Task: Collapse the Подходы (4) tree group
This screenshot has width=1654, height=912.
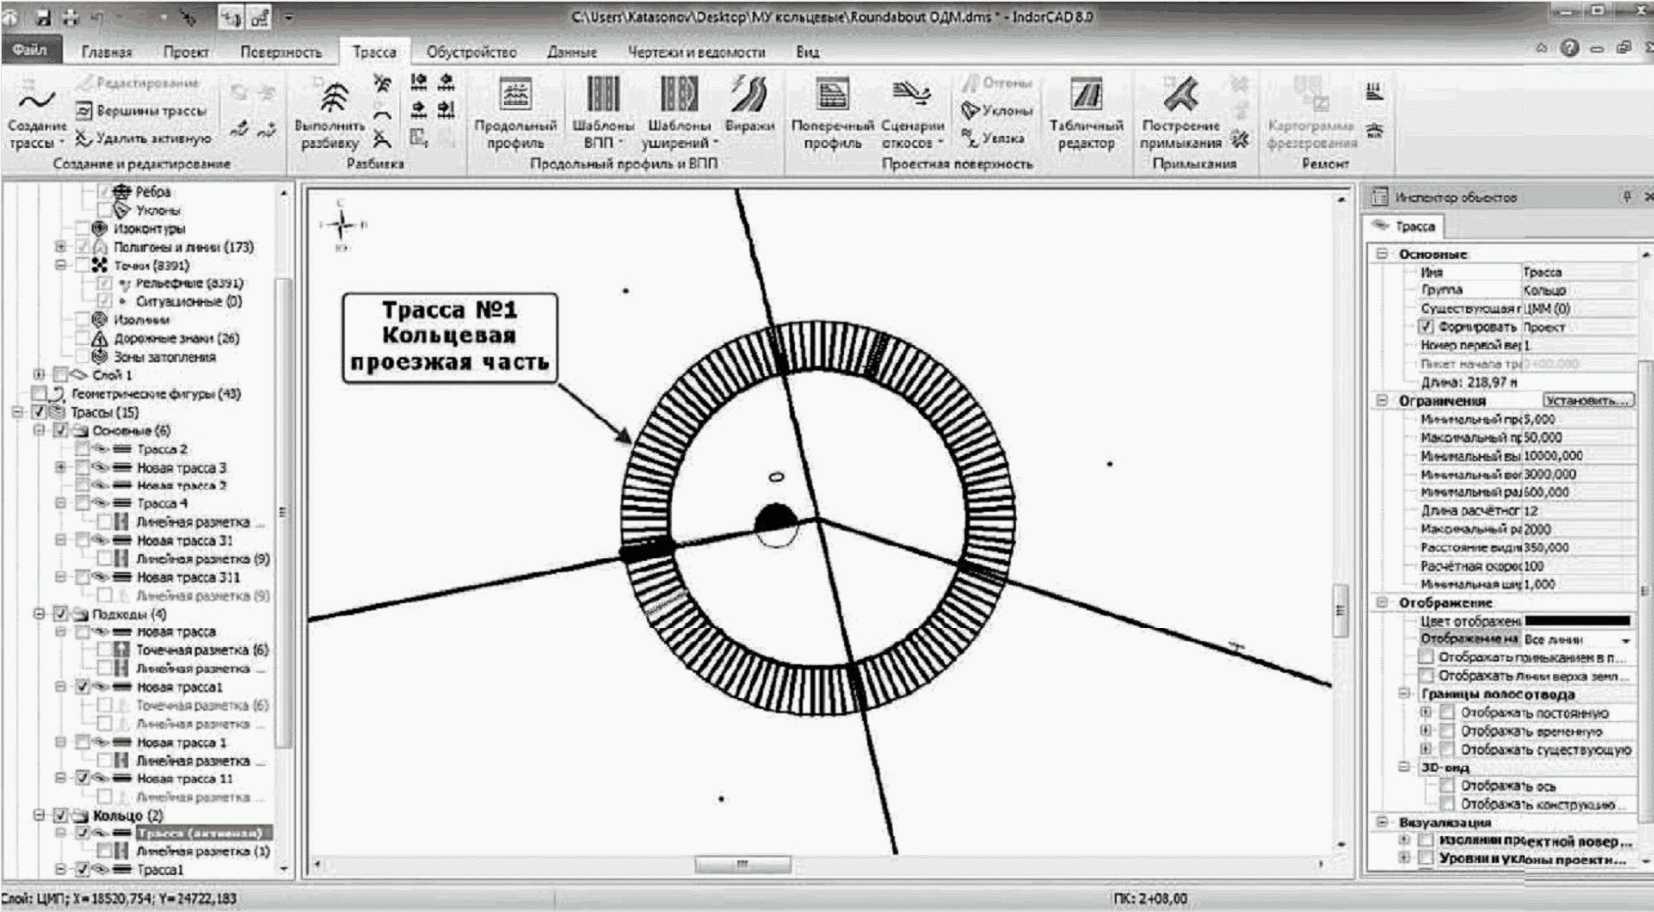Action: coord(39,614)
